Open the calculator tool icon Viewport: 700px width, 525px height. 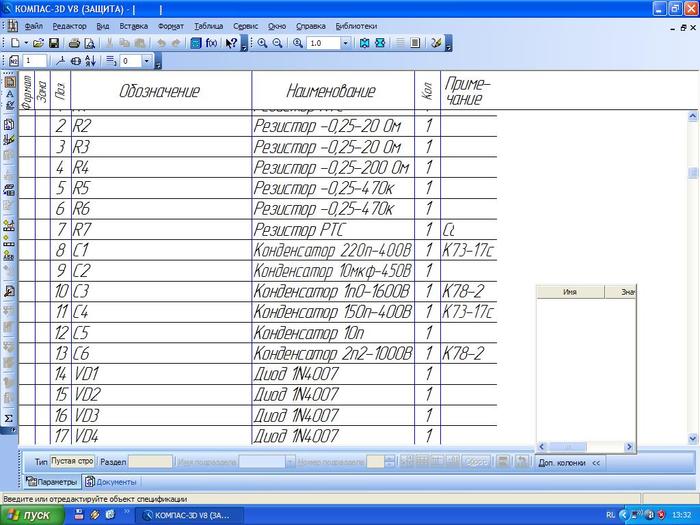195,44
